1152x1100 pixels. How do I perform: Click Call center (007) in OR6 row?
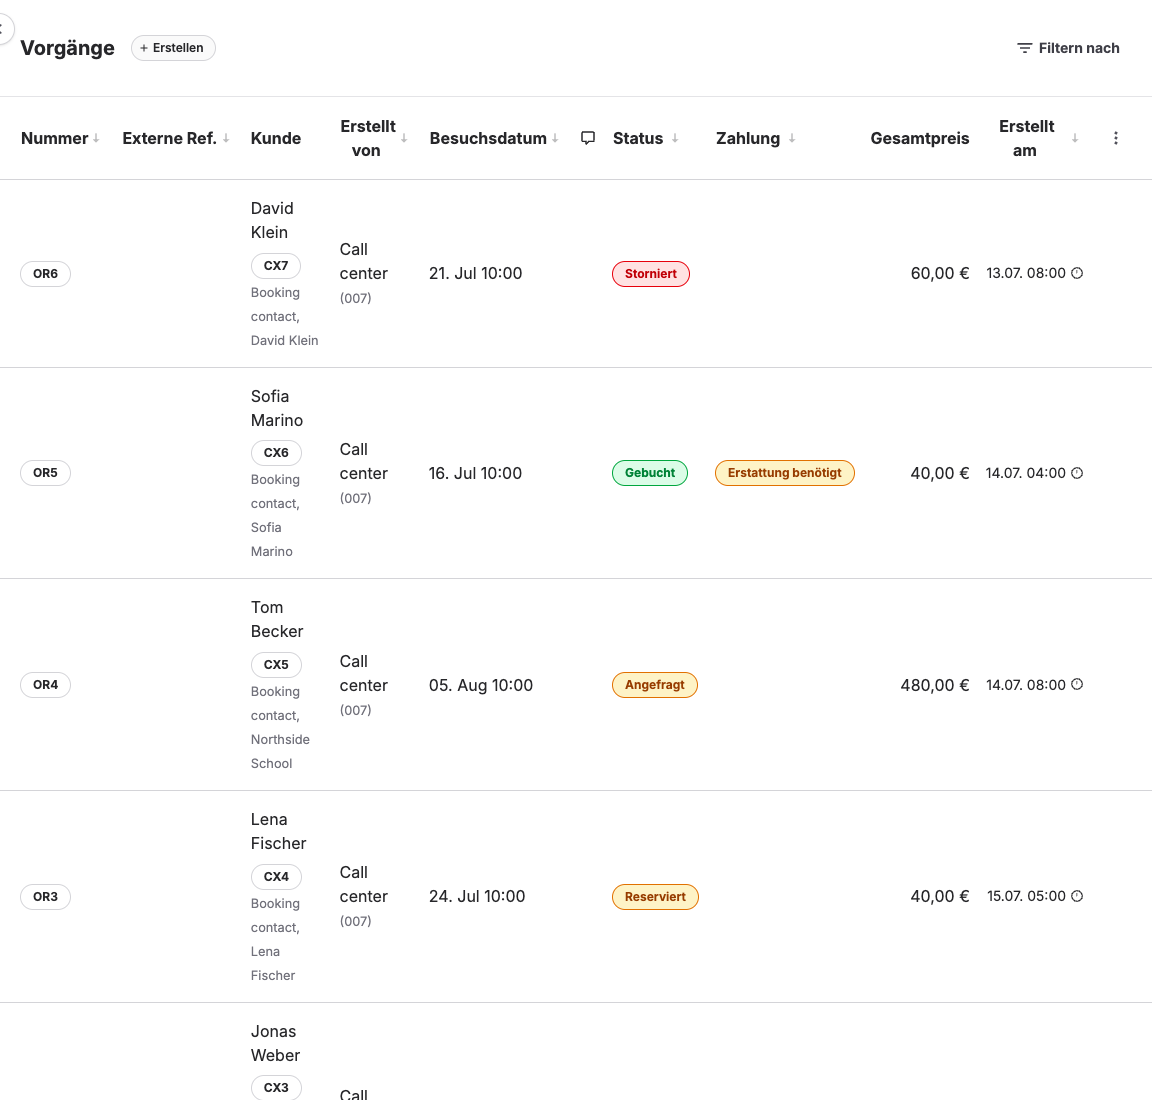364,273
